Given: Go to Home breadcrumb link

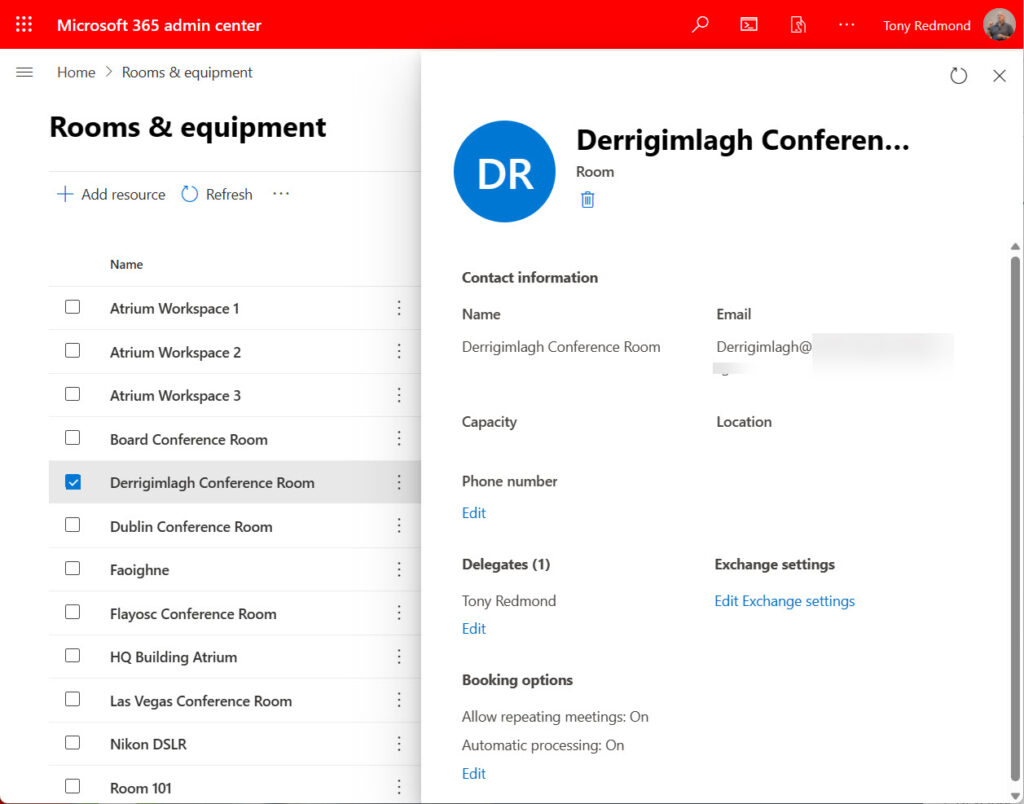Looking at the screenshot, I should pyautogui.click(x=76, y=72).
